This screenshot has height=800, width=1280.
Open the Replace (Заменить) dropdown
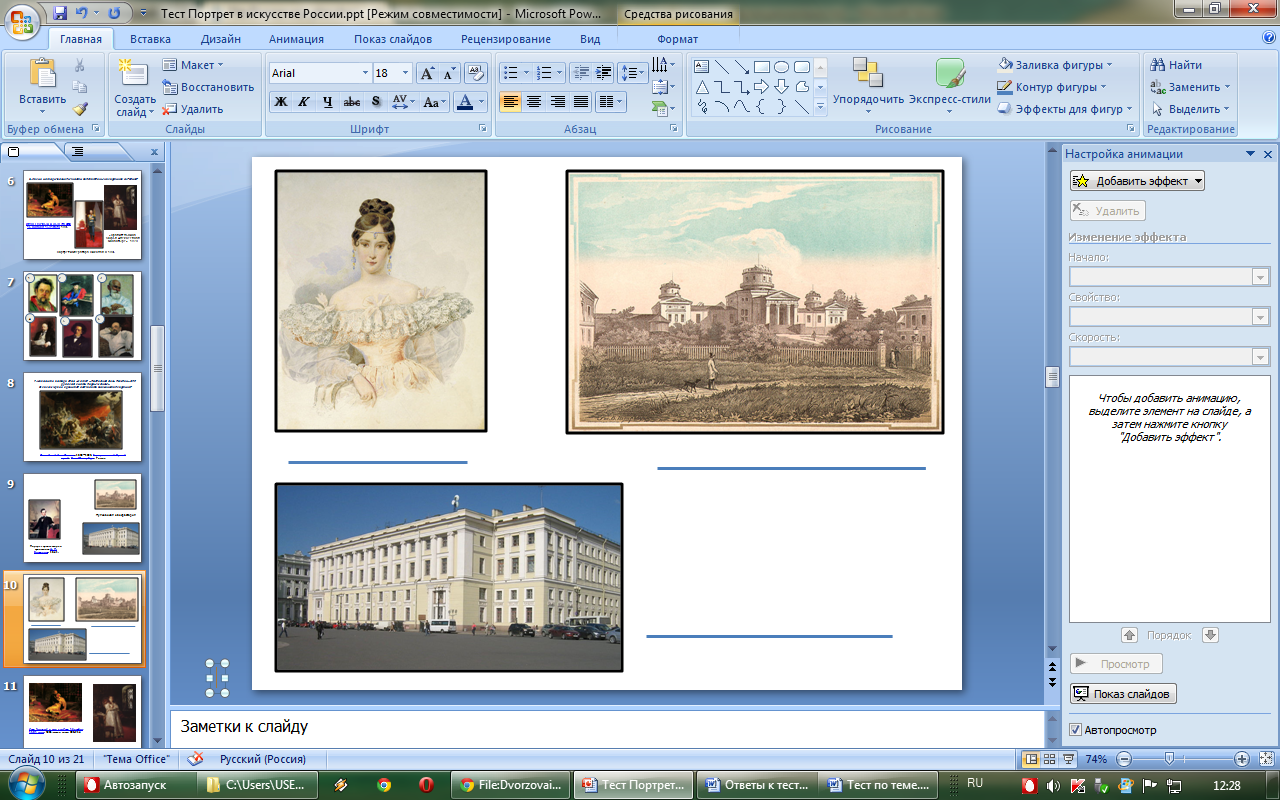[x=1190, y=87]
